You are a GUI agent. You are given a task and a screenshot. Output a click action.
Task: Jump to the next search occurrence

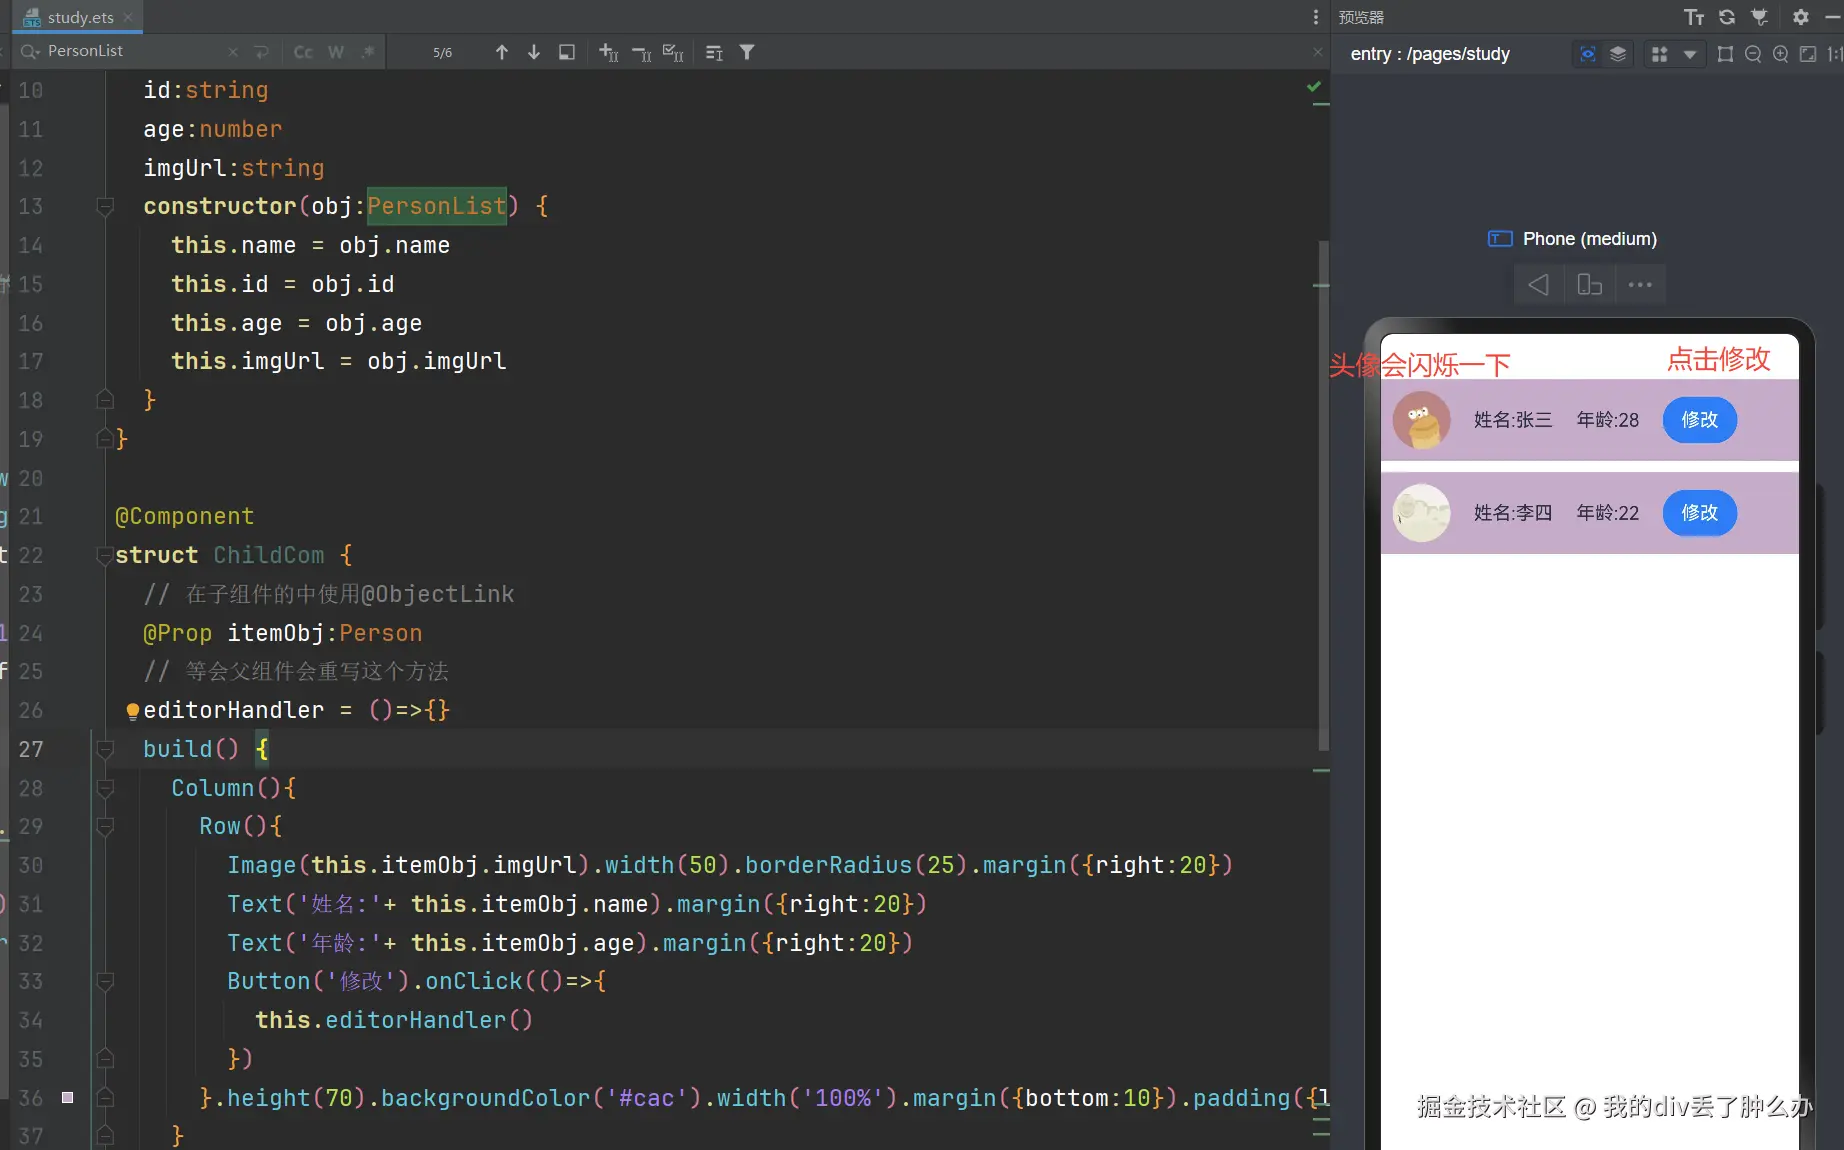click(x=534, y=52)
